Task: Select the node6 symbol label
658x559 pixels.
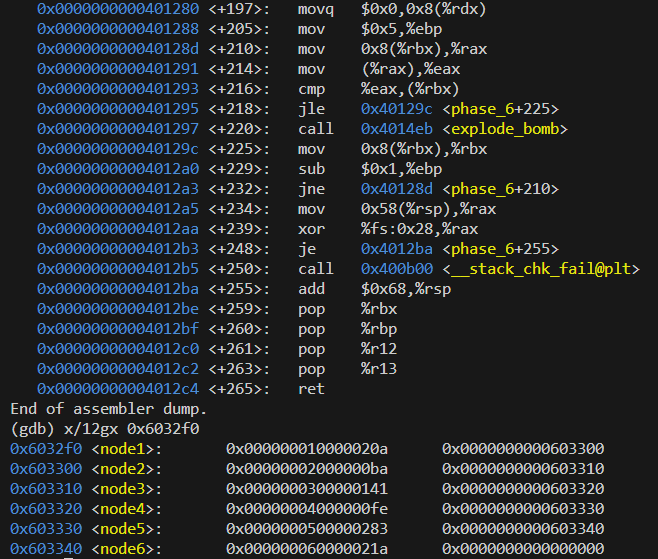Action: click(122, 549)
